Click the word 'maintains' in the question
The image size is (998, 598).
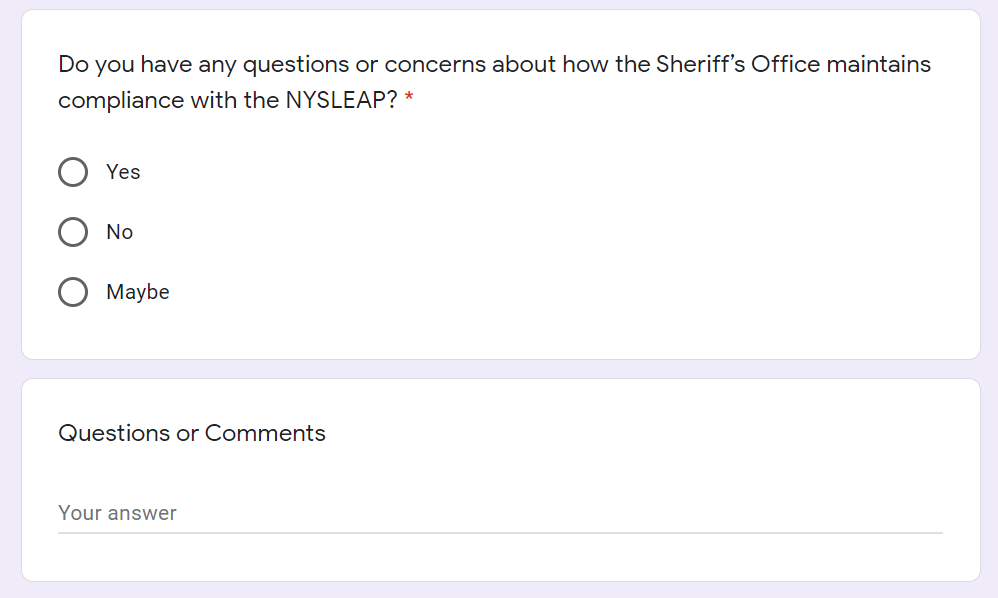878,65
